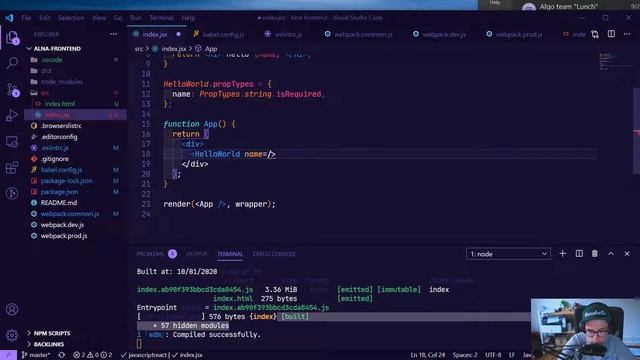640x360 pixels.
Task: Open the Accounts menu icon
Action: pos(12,309)
